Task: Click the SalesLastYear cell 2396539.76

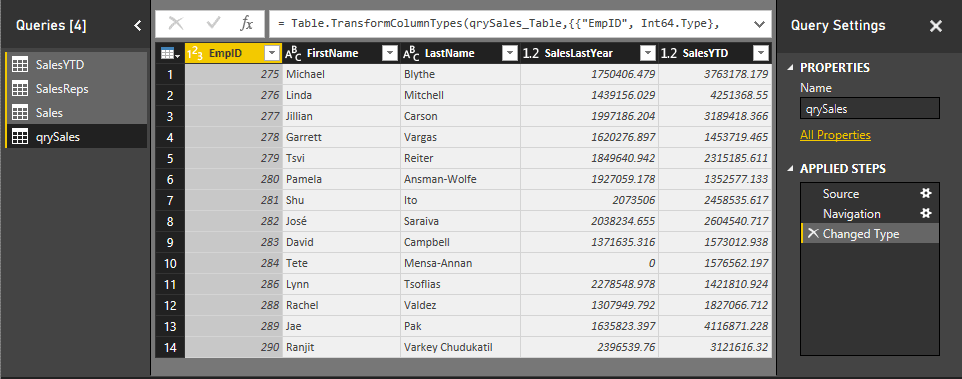Action: point(590,348)
